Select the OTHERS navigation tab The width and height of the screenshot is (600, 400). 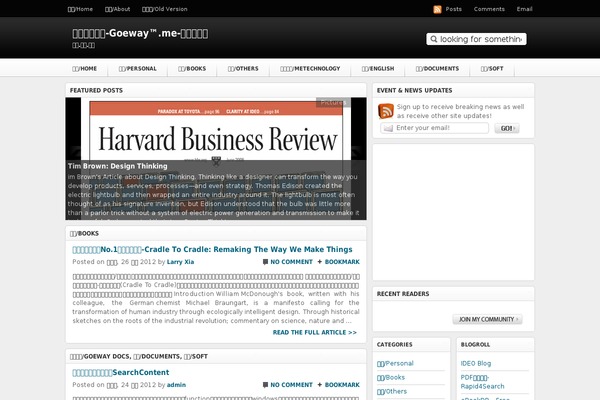pos(243,69)
